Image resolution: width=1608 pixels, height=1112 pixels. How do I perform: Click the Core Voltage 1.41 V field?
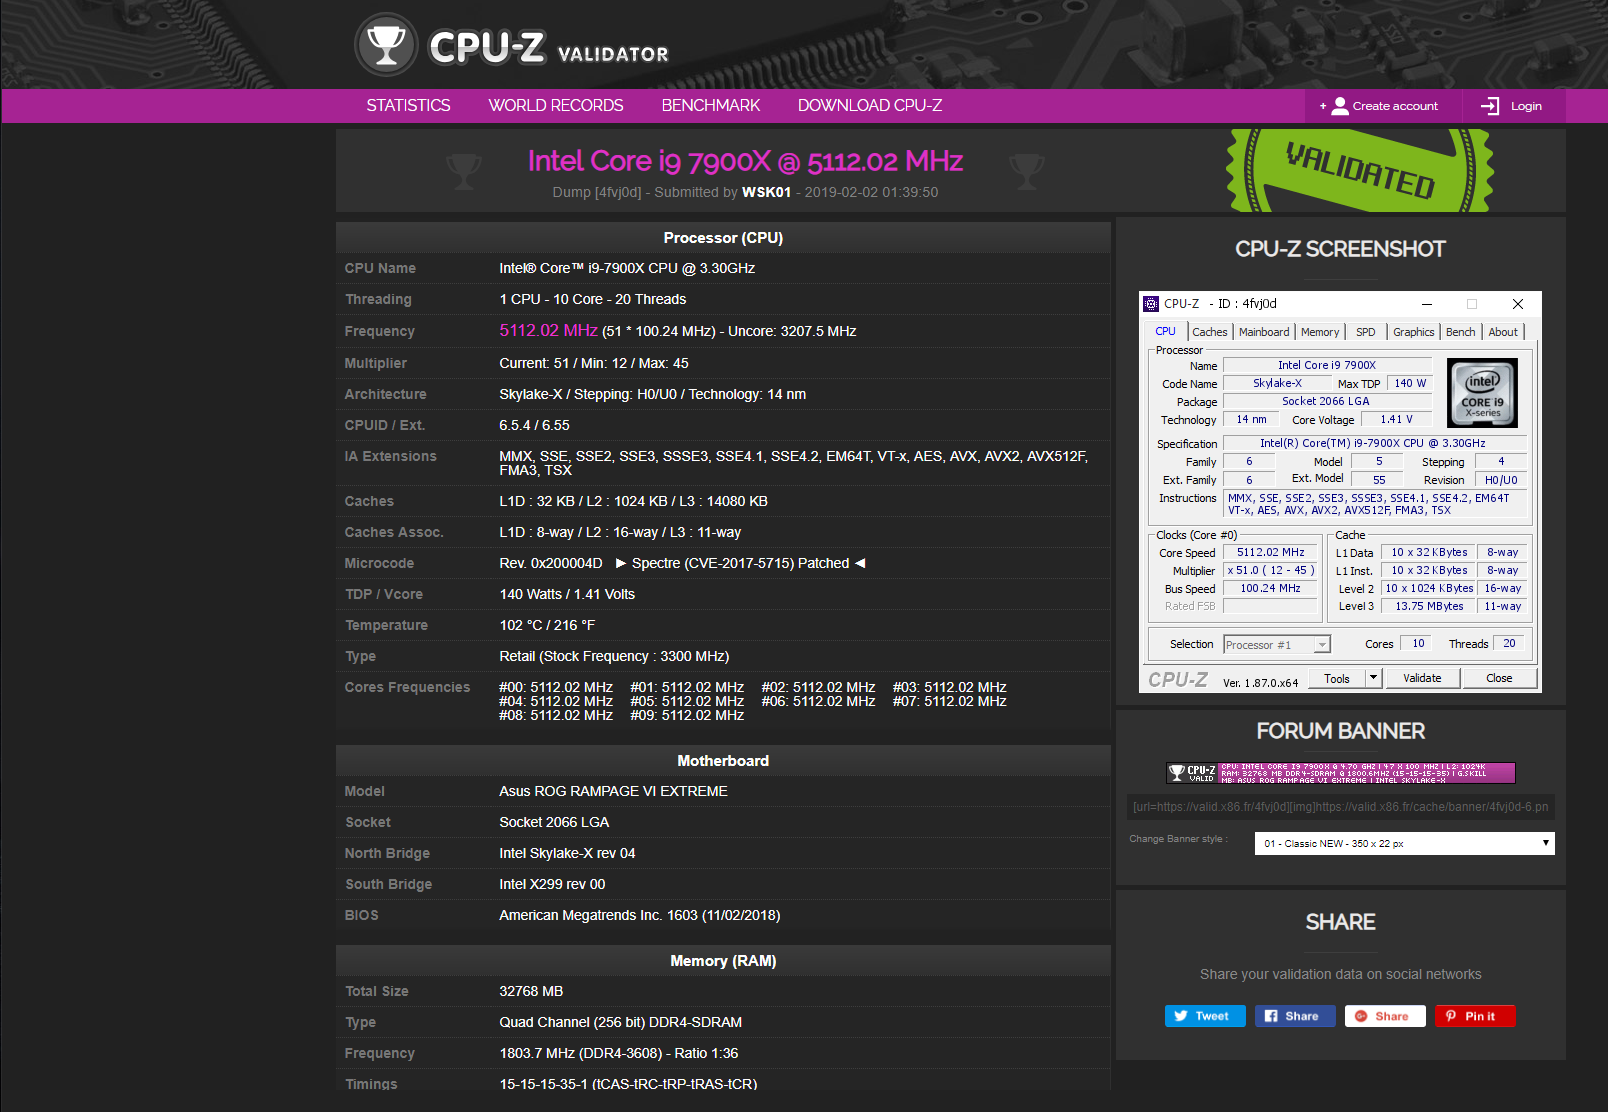tap(1396, 419)
